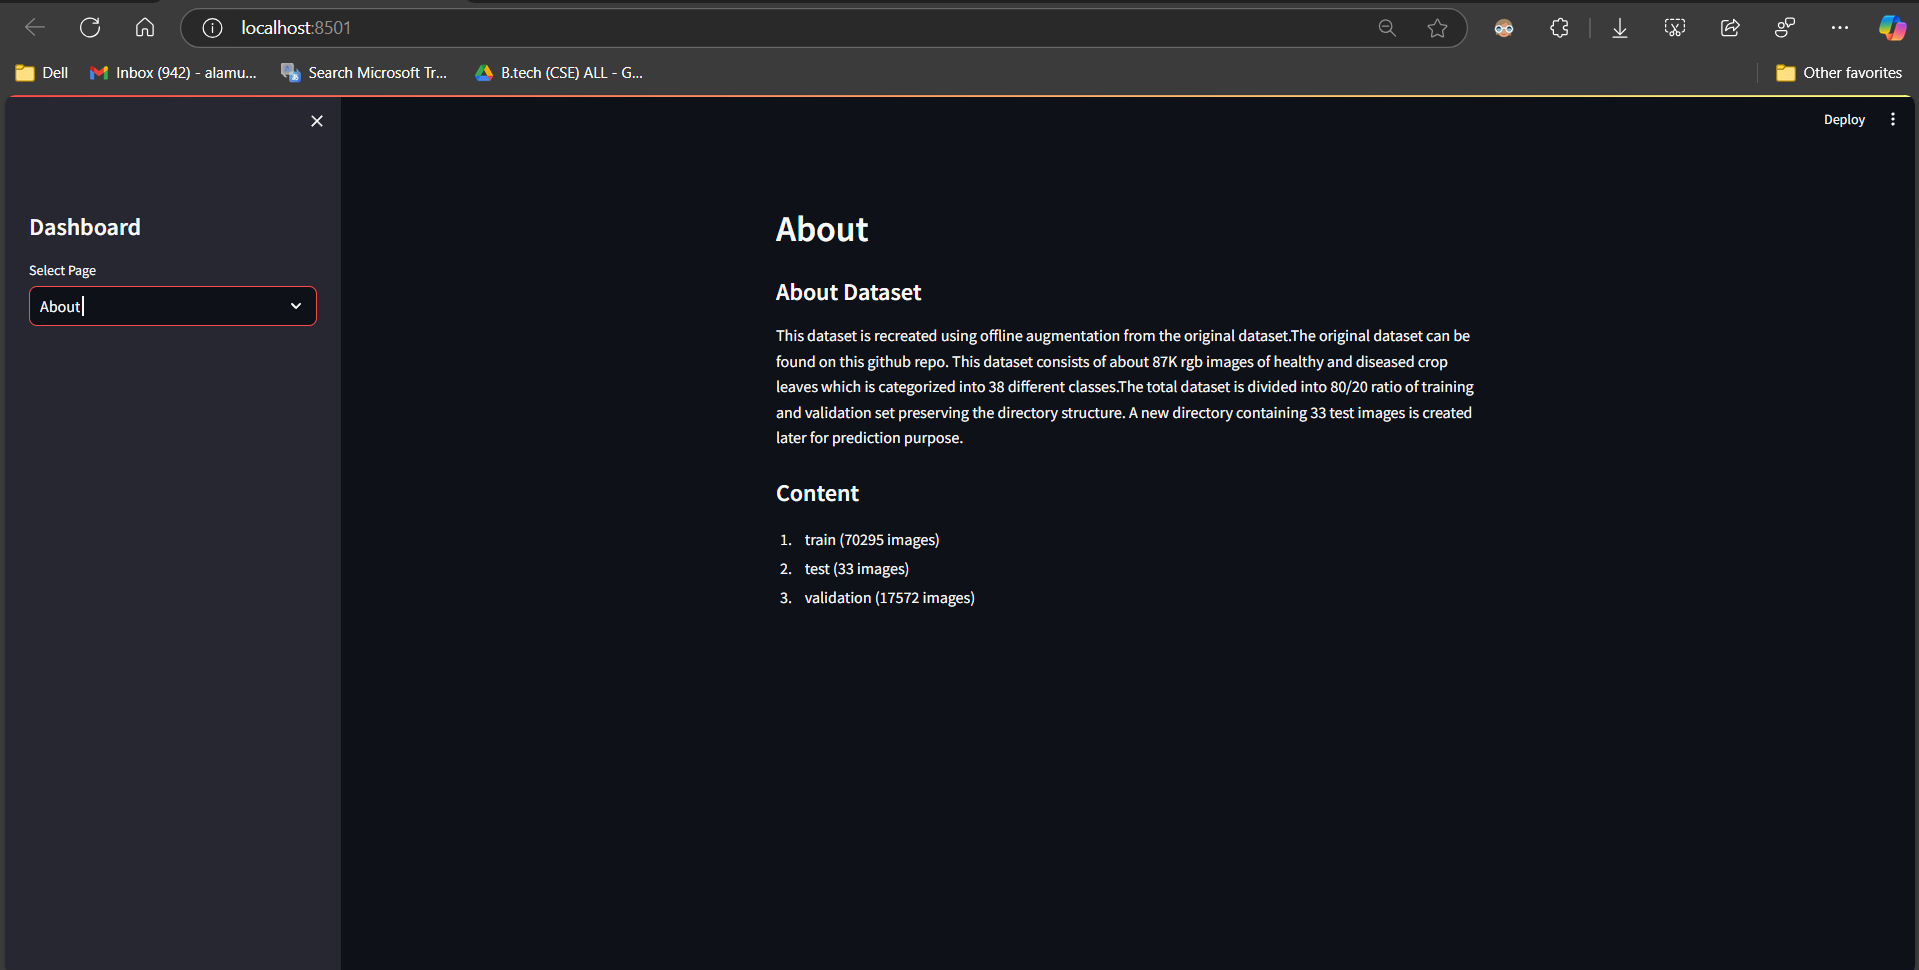
Task: Click the Dashboard sidebar title
Action: 85,227
